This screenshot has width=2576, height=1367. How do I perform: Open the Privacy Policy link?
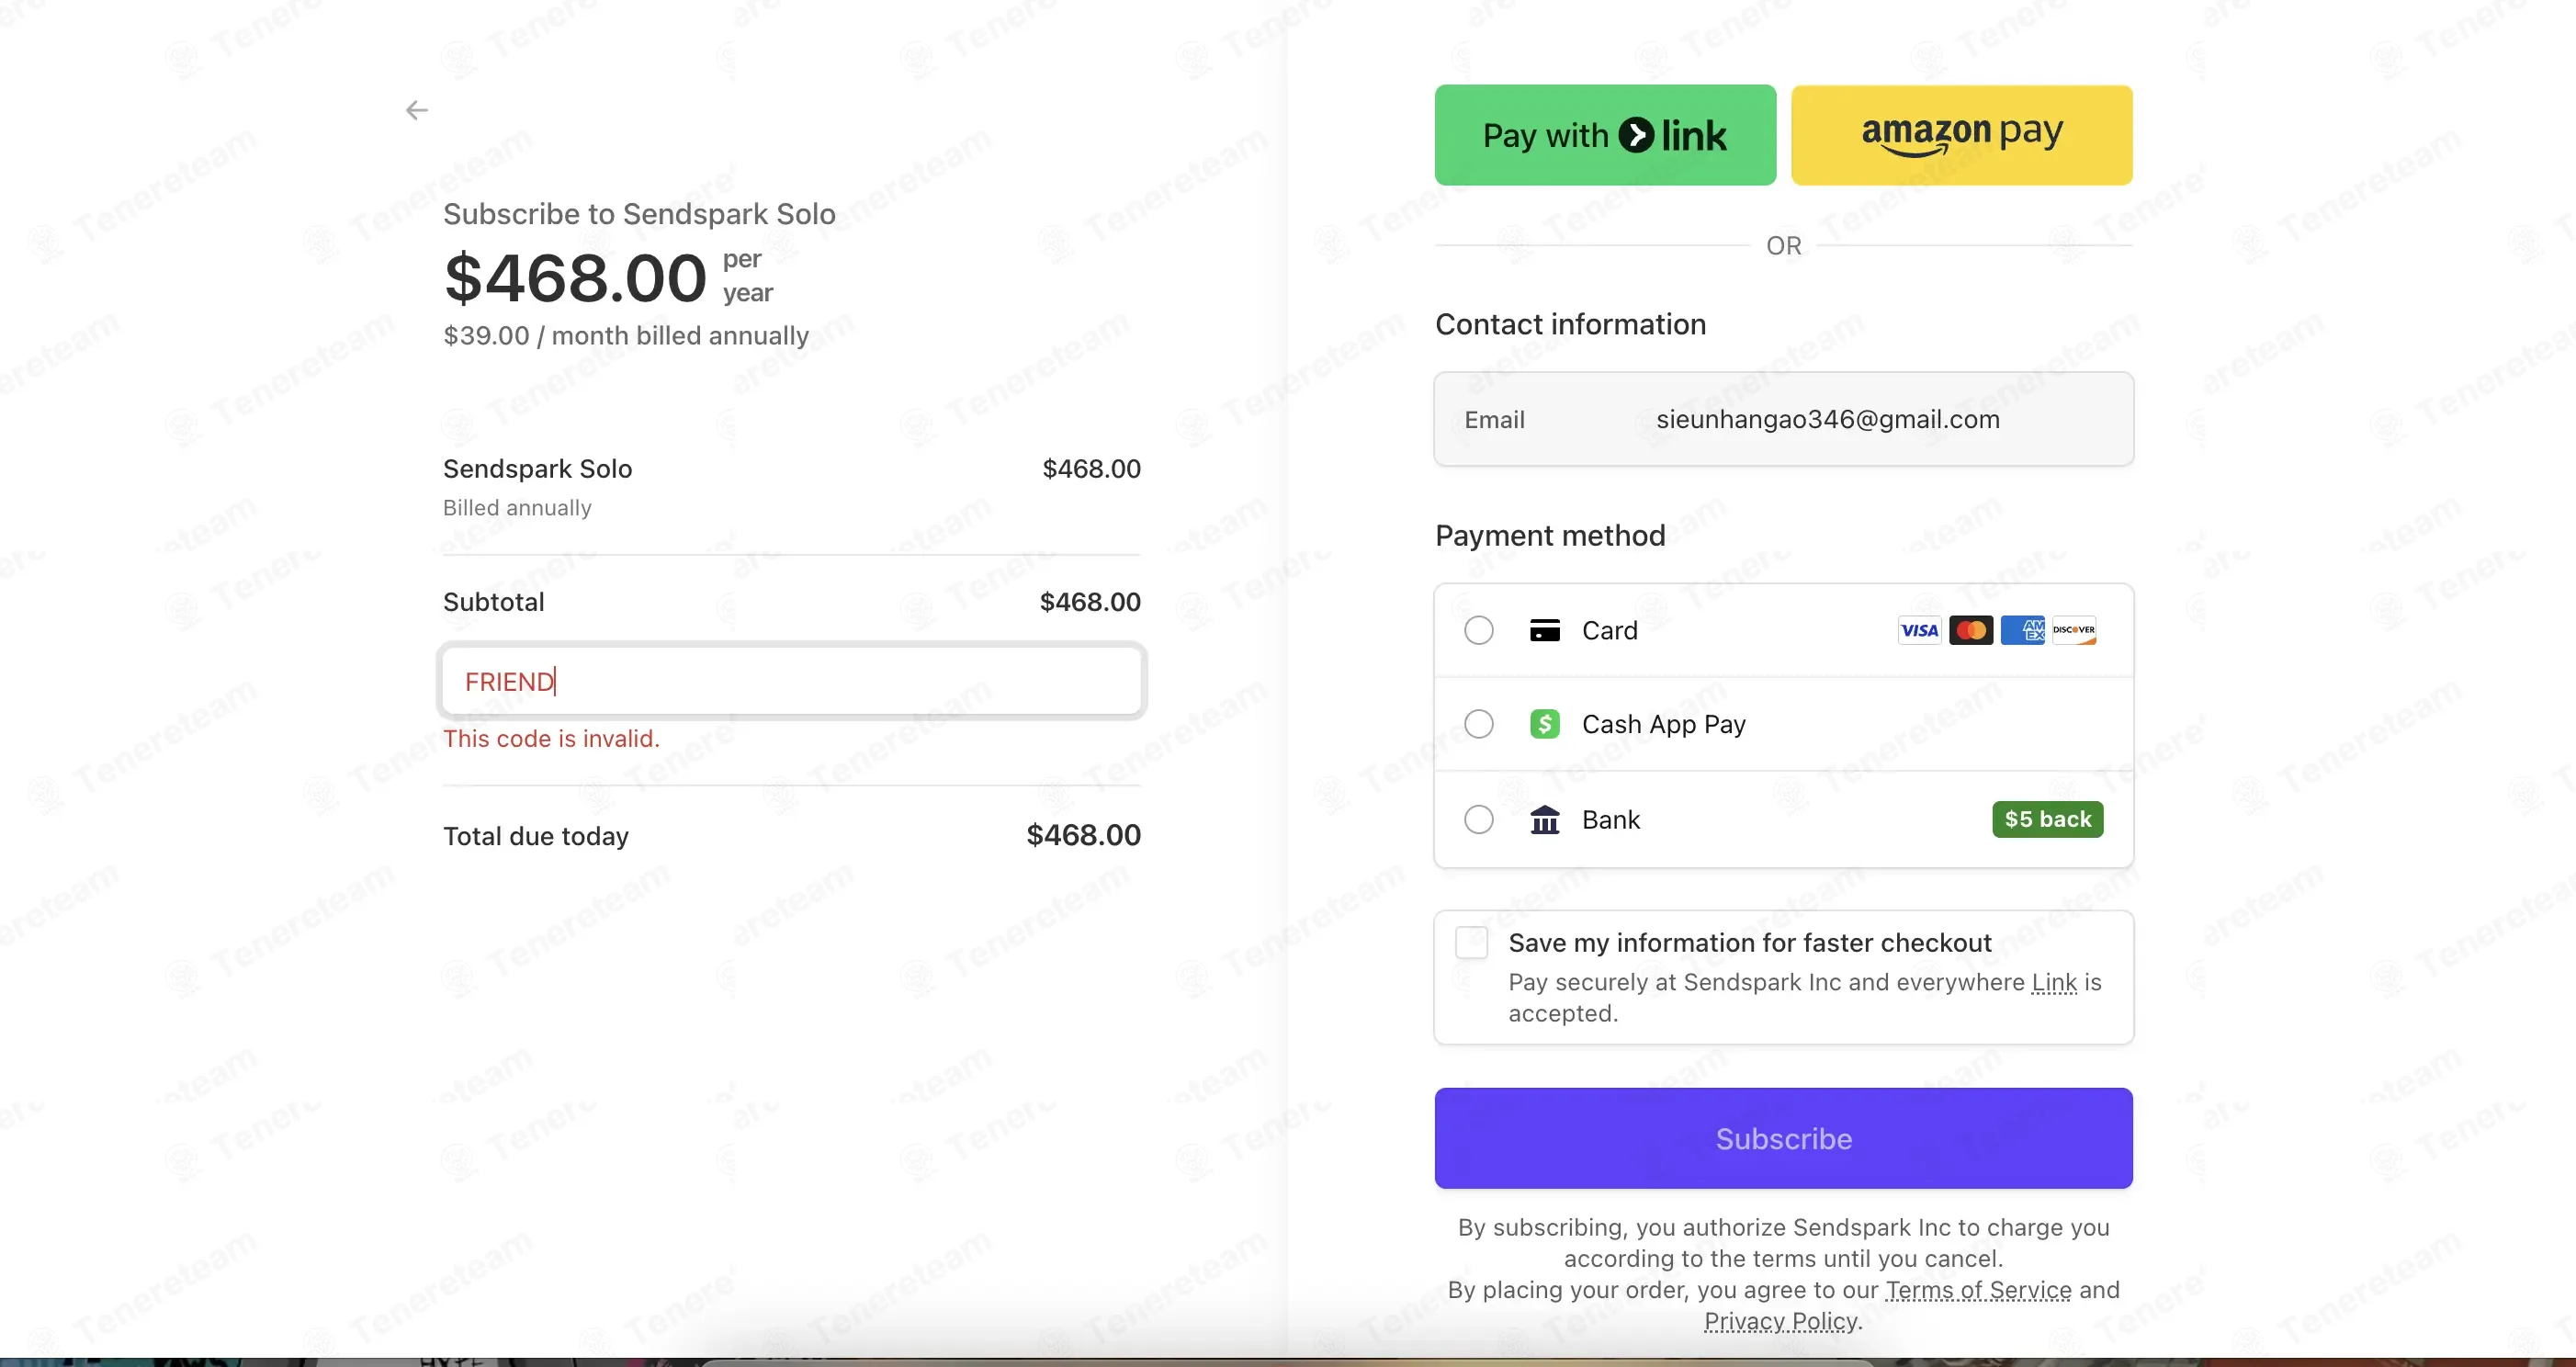(1780, 1321)
